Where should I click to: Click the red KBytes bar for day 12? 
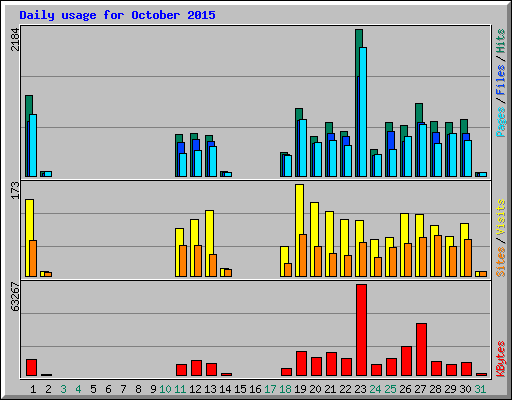click(196, 368)
